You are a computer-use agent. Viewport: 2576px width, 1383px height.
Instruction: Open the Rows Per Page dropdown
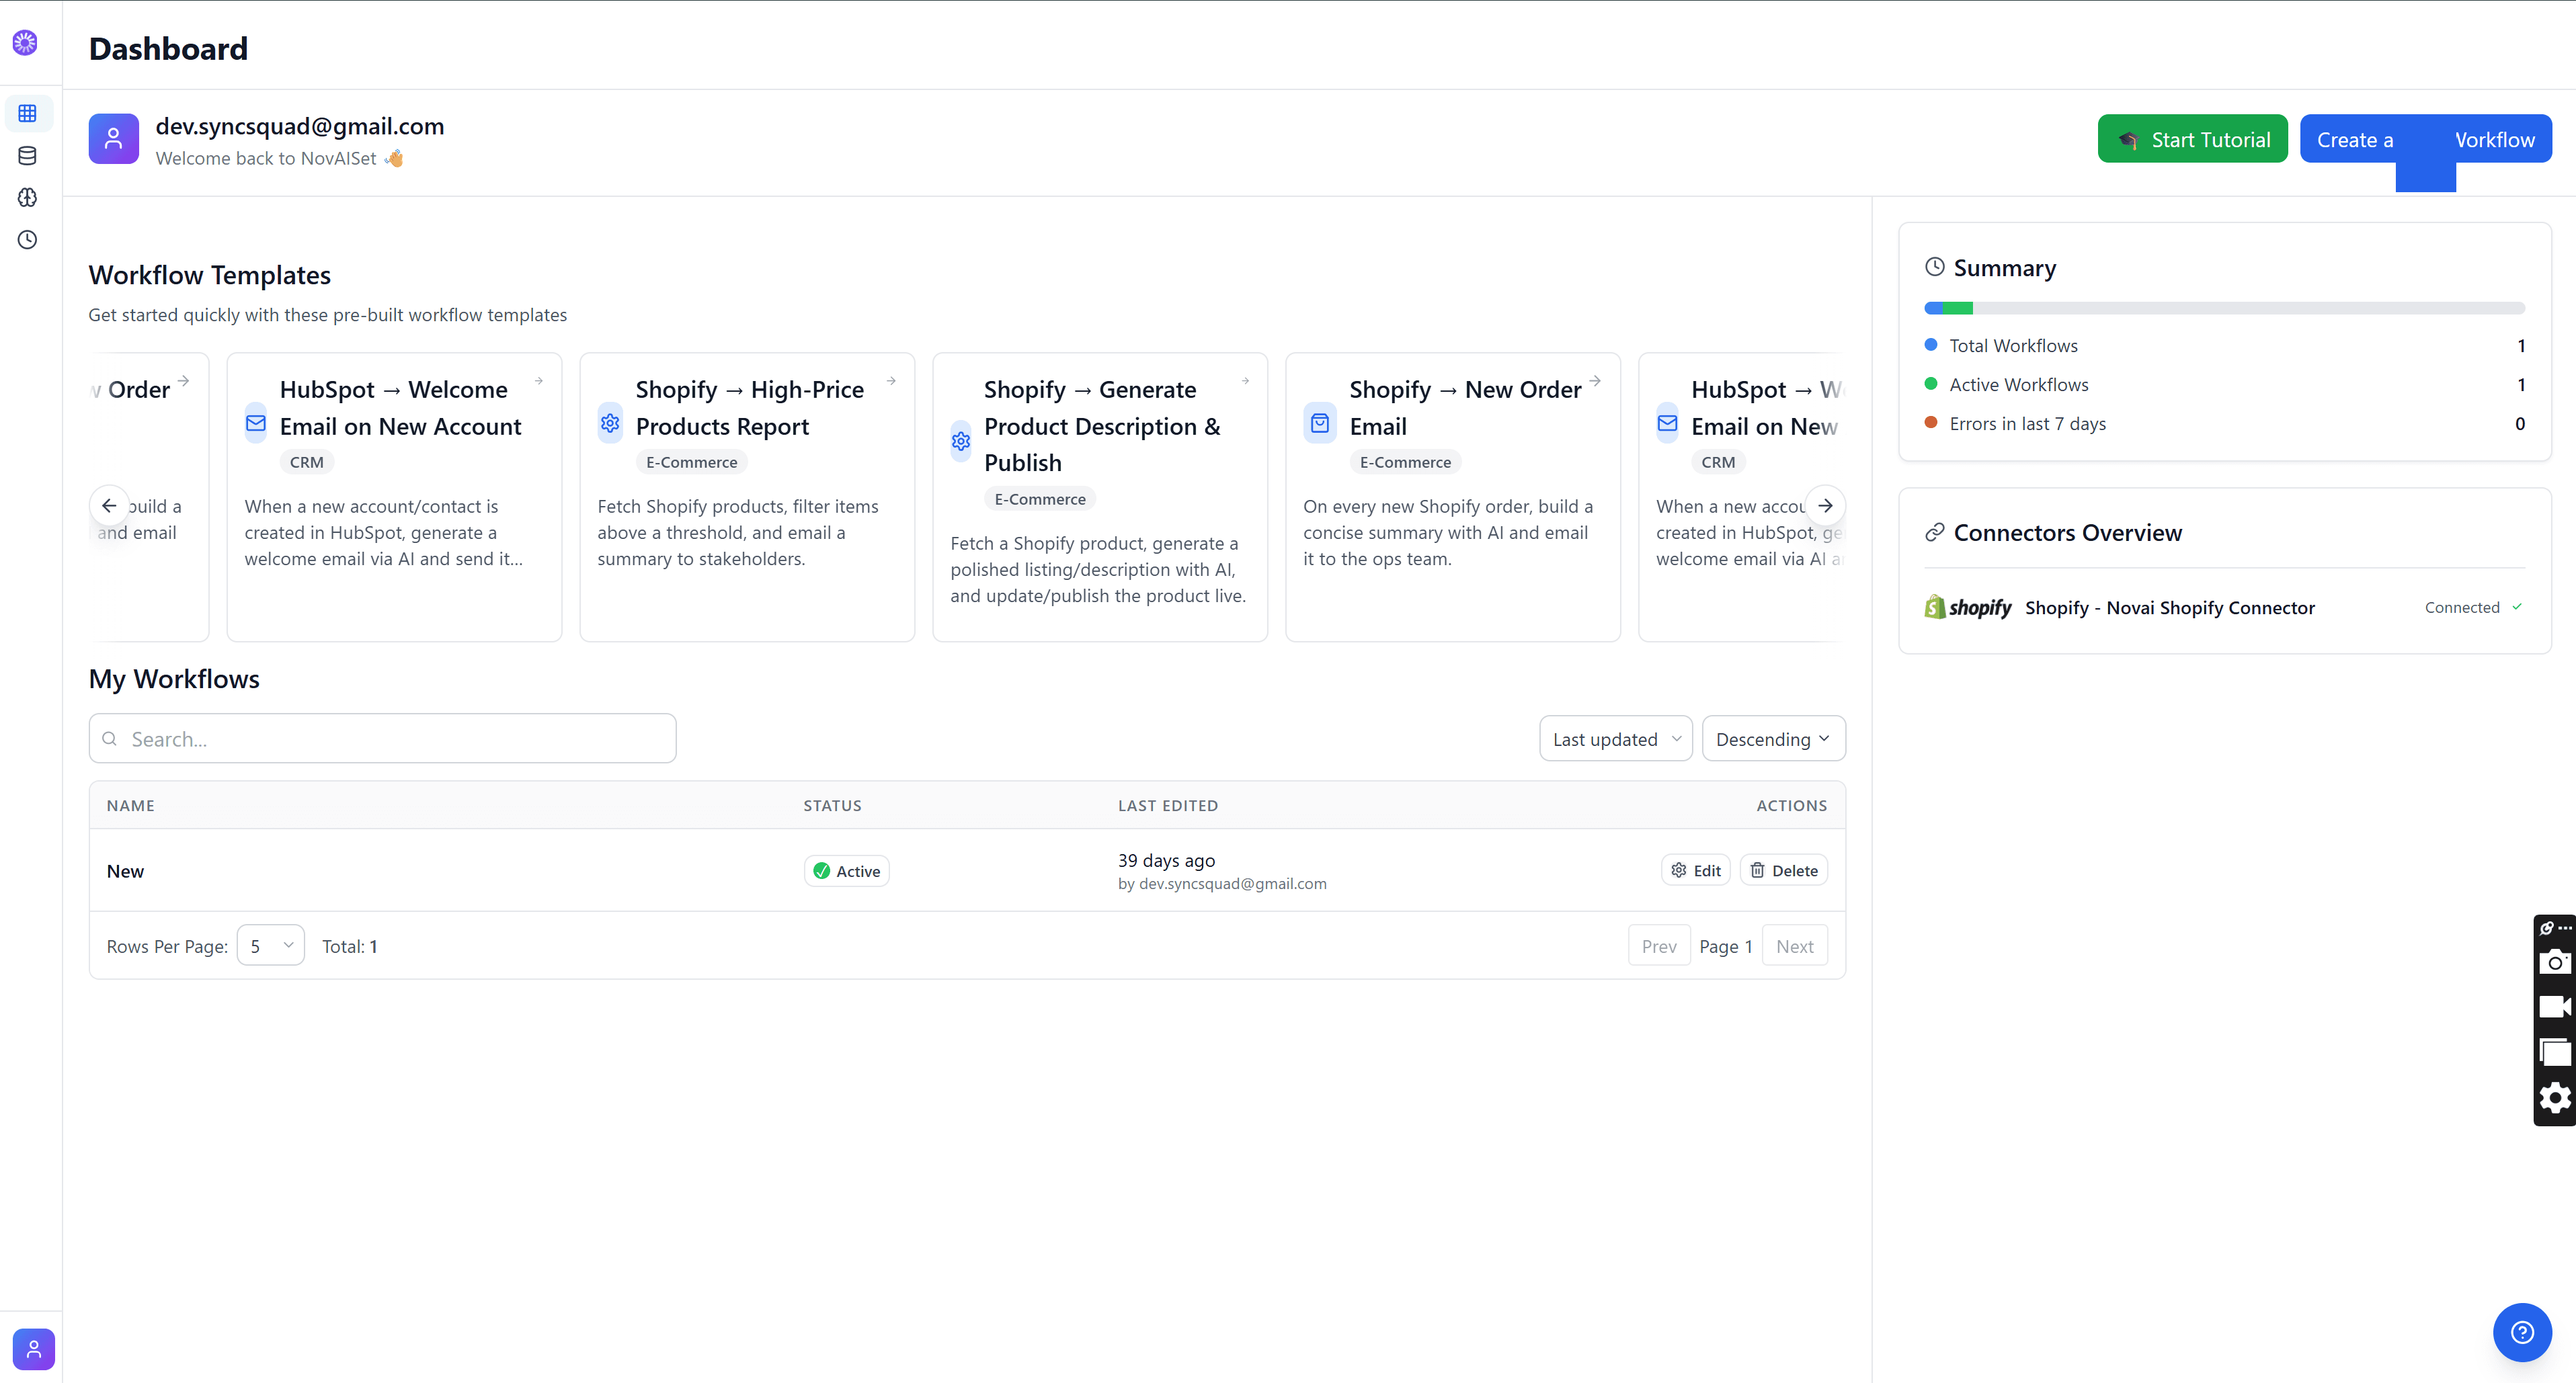click(270, 946)
